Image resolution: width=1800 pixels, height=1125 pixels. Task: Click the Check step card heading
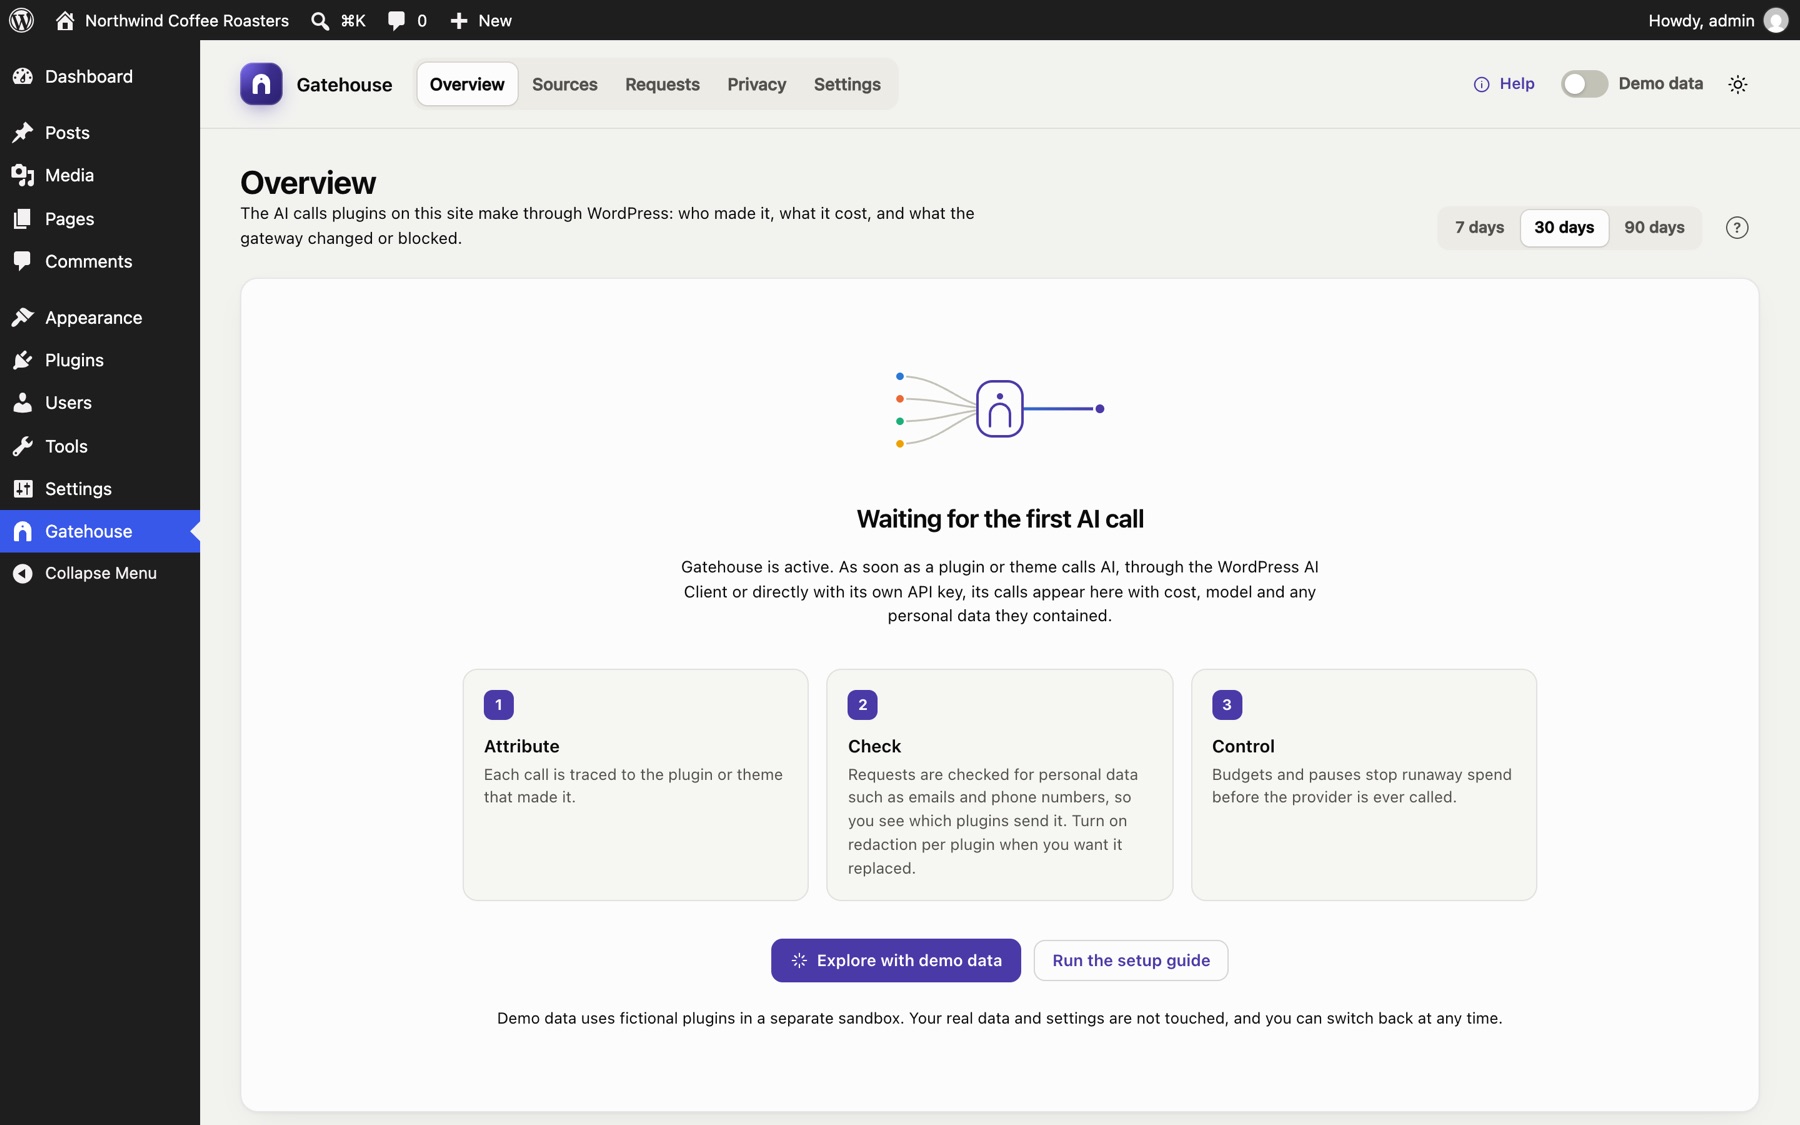874,746
